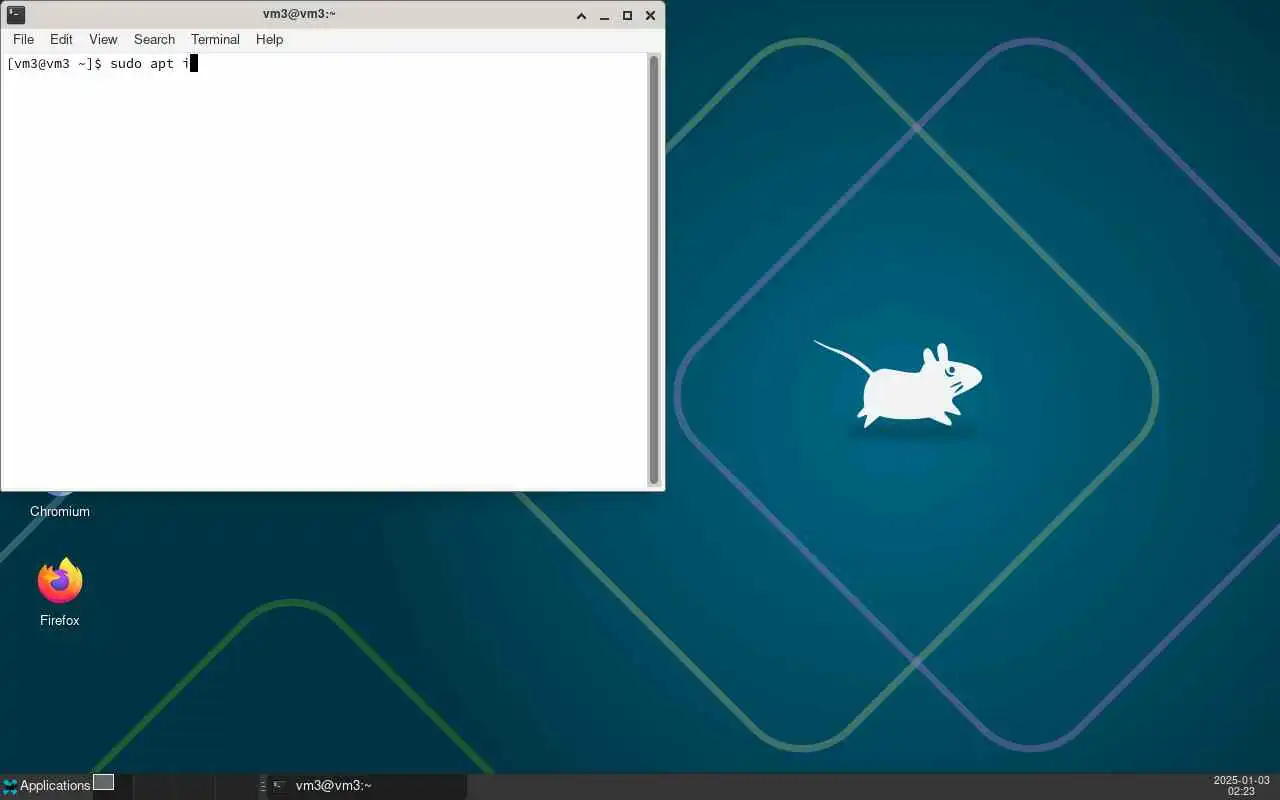1280x800 pixels.
Task: Open the File menu in terminal
Action: click(x=23, y=39)
